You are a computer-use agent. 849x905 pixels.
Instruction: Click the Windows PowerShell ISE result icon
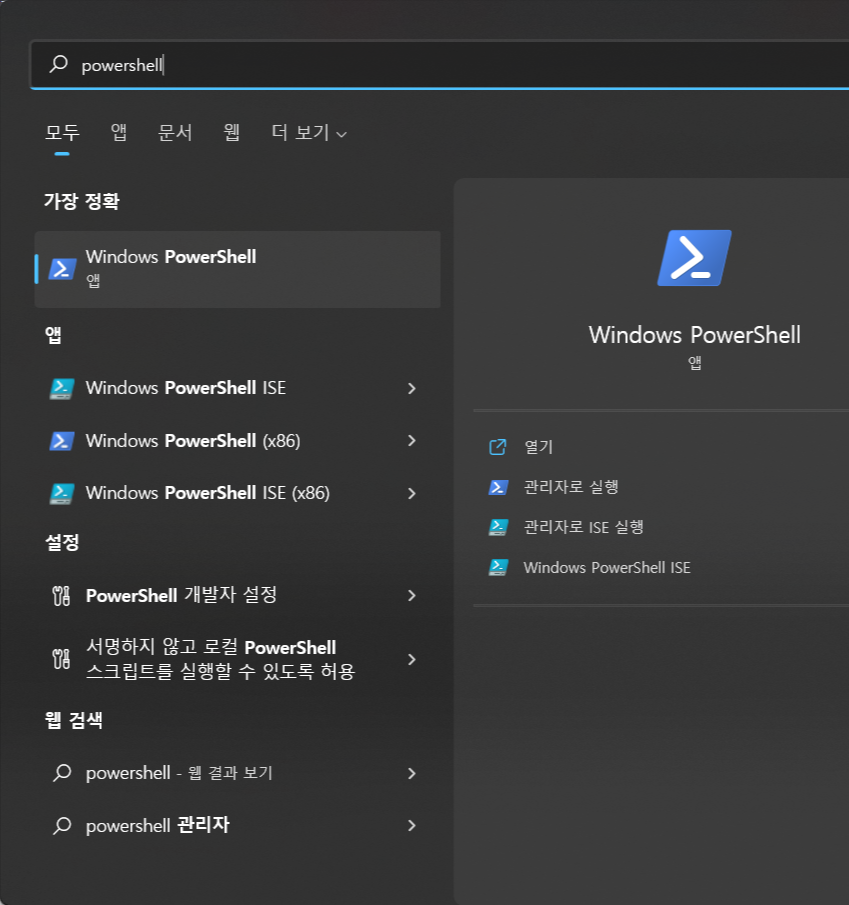[62, 389]
